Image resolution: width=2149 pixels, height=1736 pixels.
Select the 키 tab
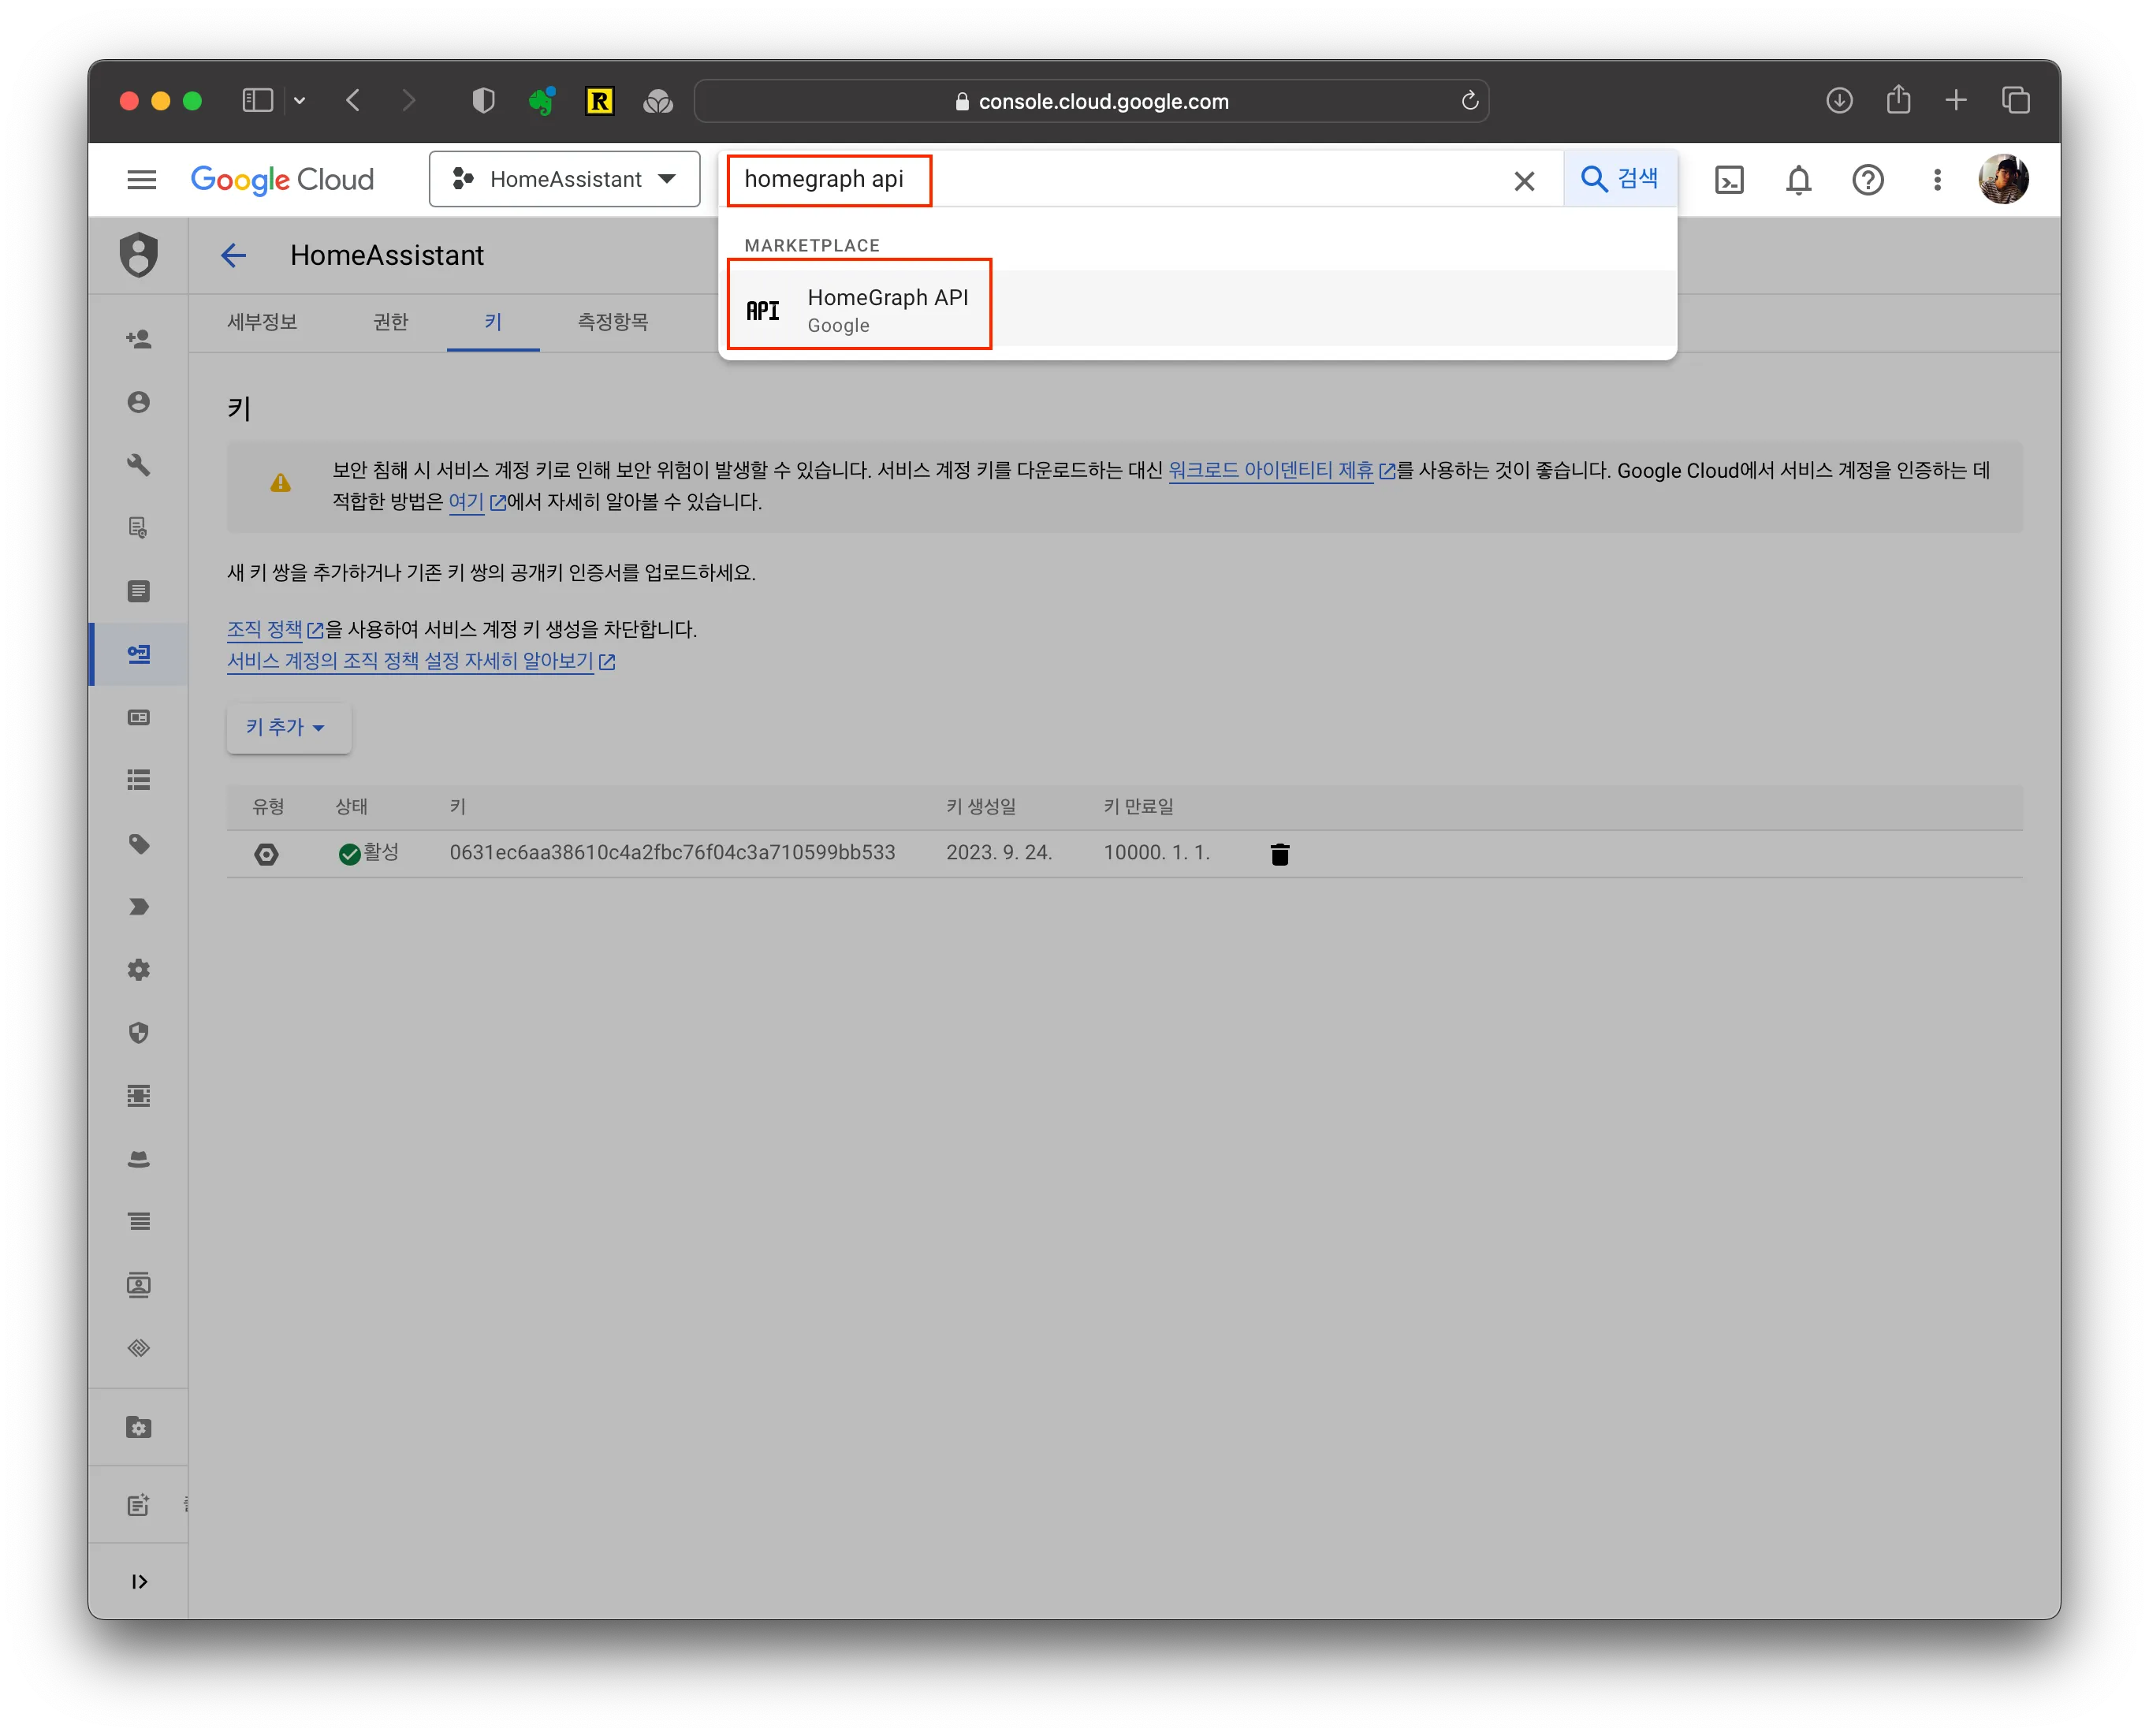tap(493, 322)
